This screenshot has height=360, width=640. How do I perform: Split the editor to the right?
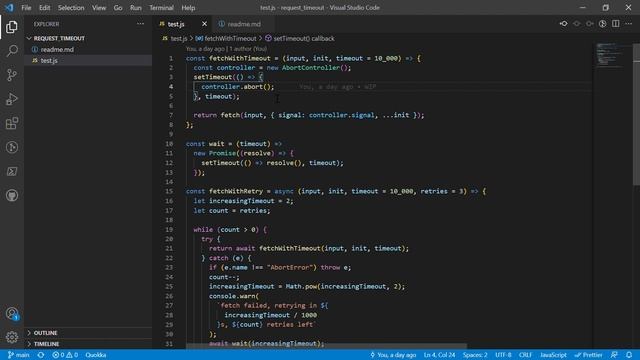[616, 24]
